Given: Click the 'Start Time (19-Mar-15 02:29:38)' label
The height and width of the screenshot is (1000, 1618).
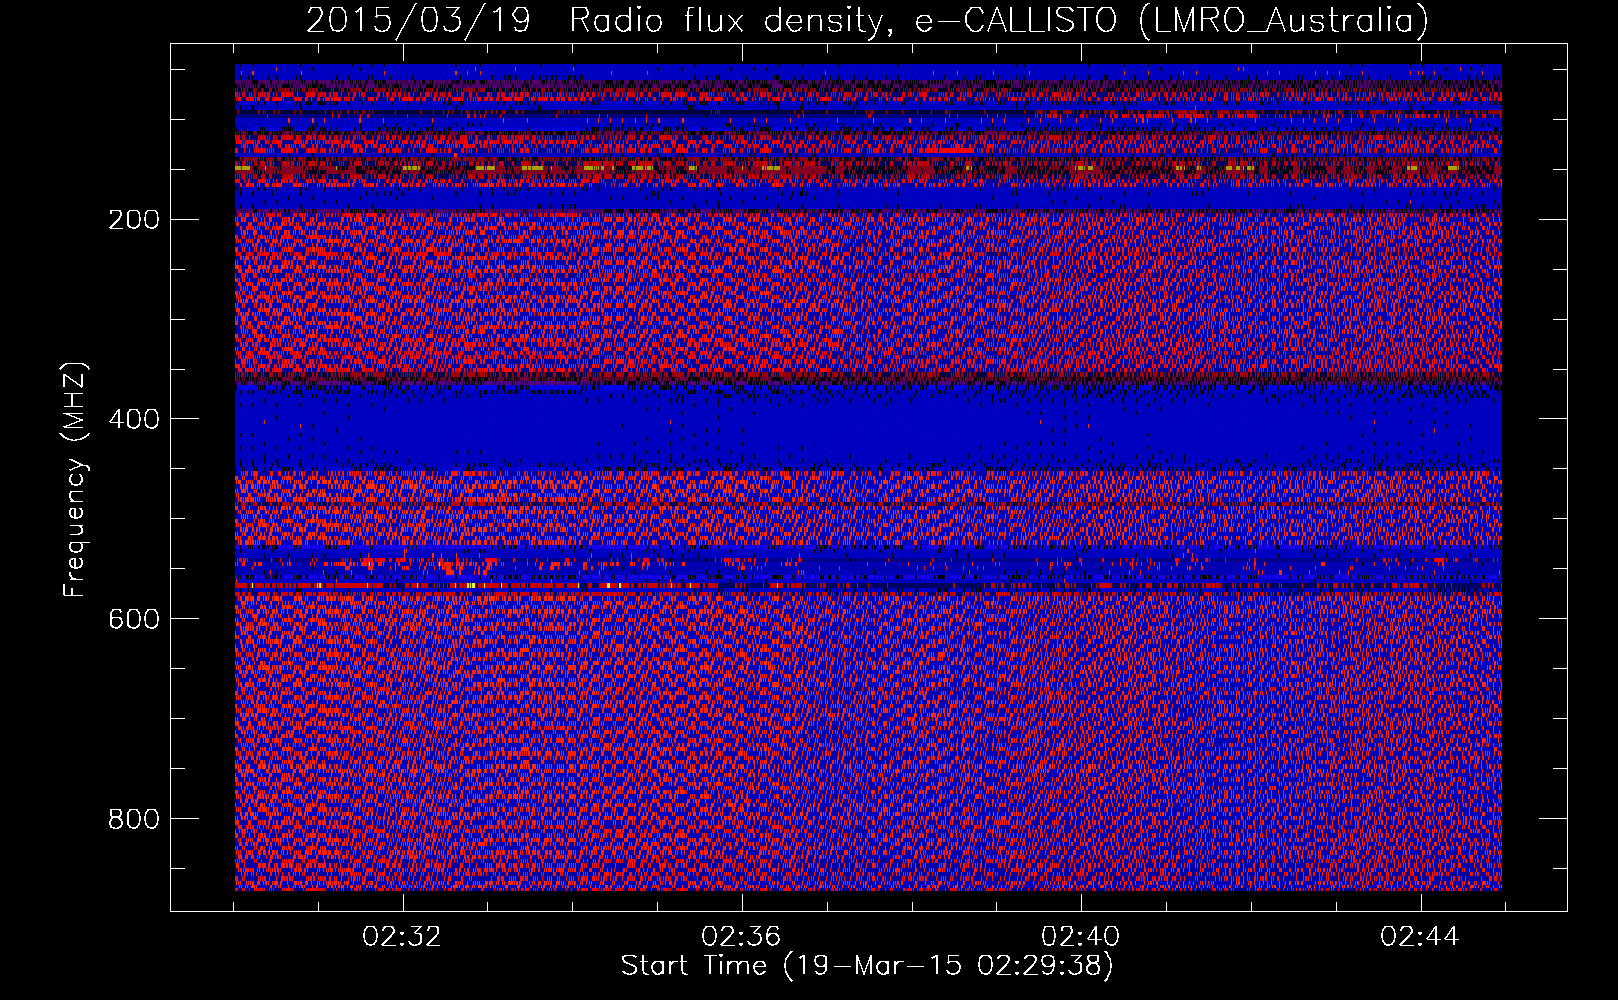Looking at the screenshot, I should coord(867,966).
